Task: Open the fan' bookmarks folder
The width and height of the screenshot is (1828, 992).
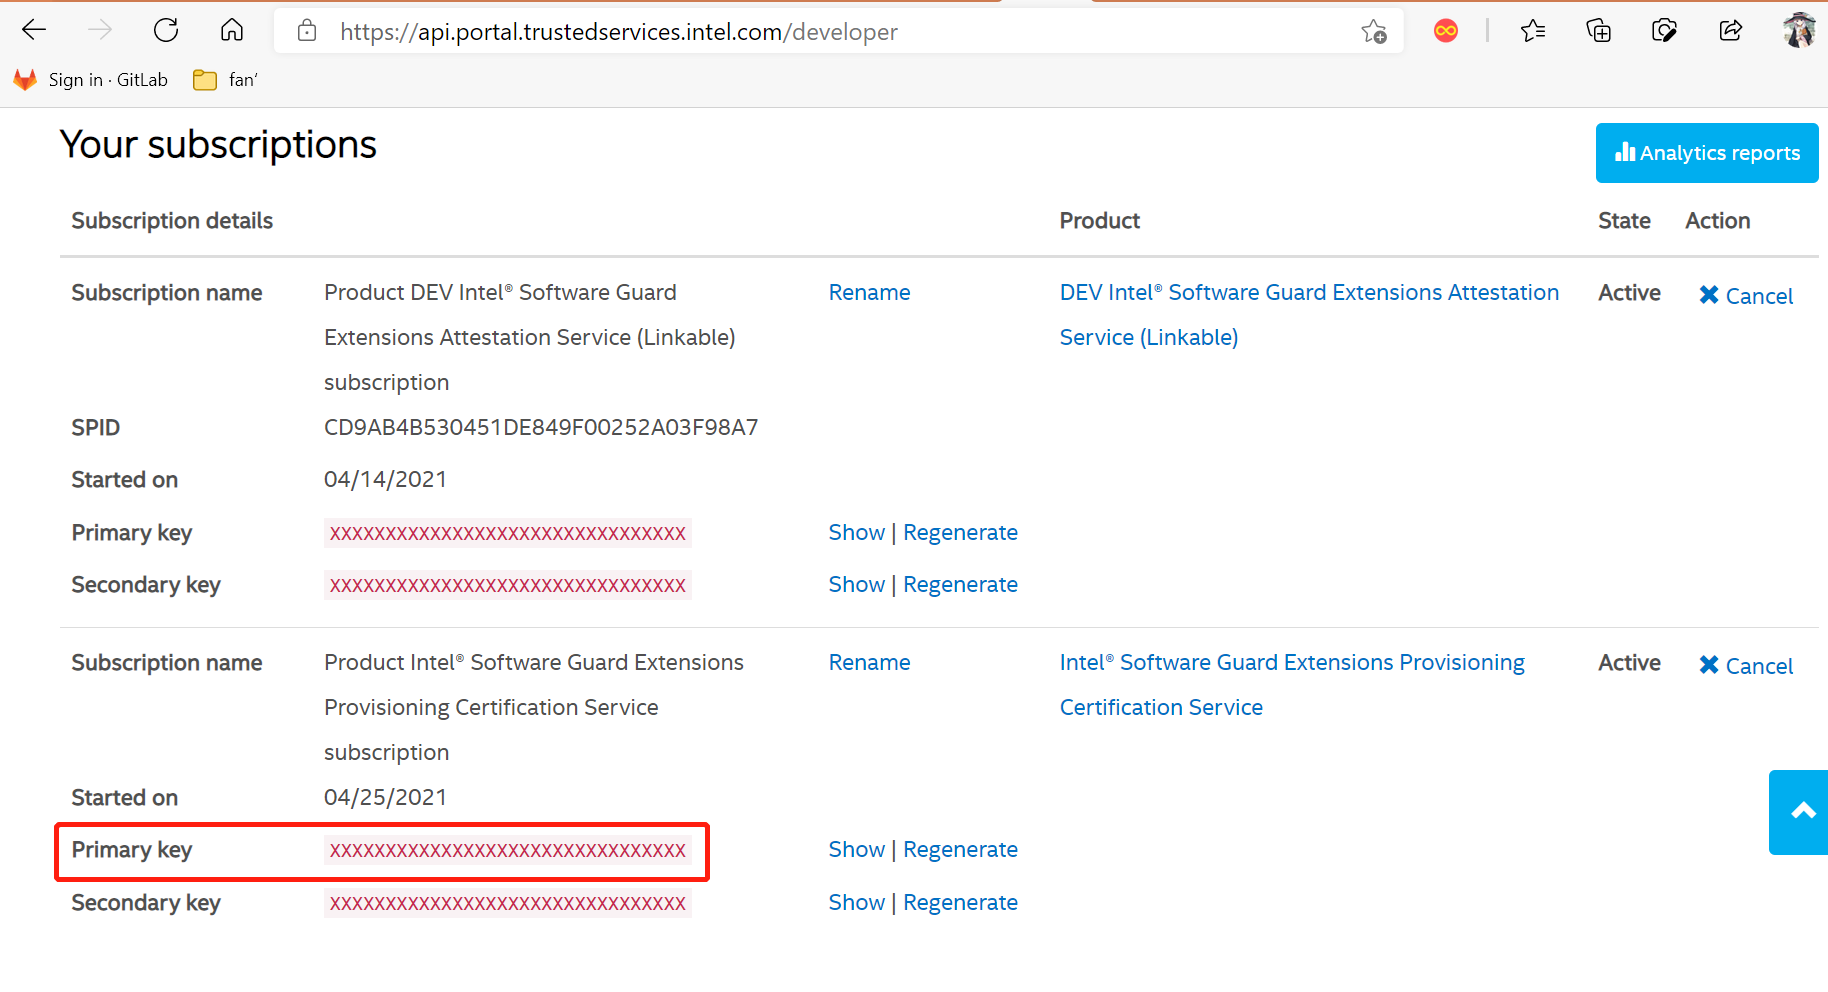Action: point(224,79)
